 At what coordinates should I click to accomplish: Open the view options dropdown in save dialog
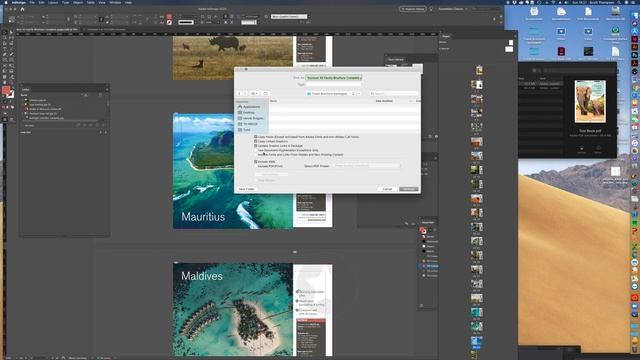click(254, 93)
